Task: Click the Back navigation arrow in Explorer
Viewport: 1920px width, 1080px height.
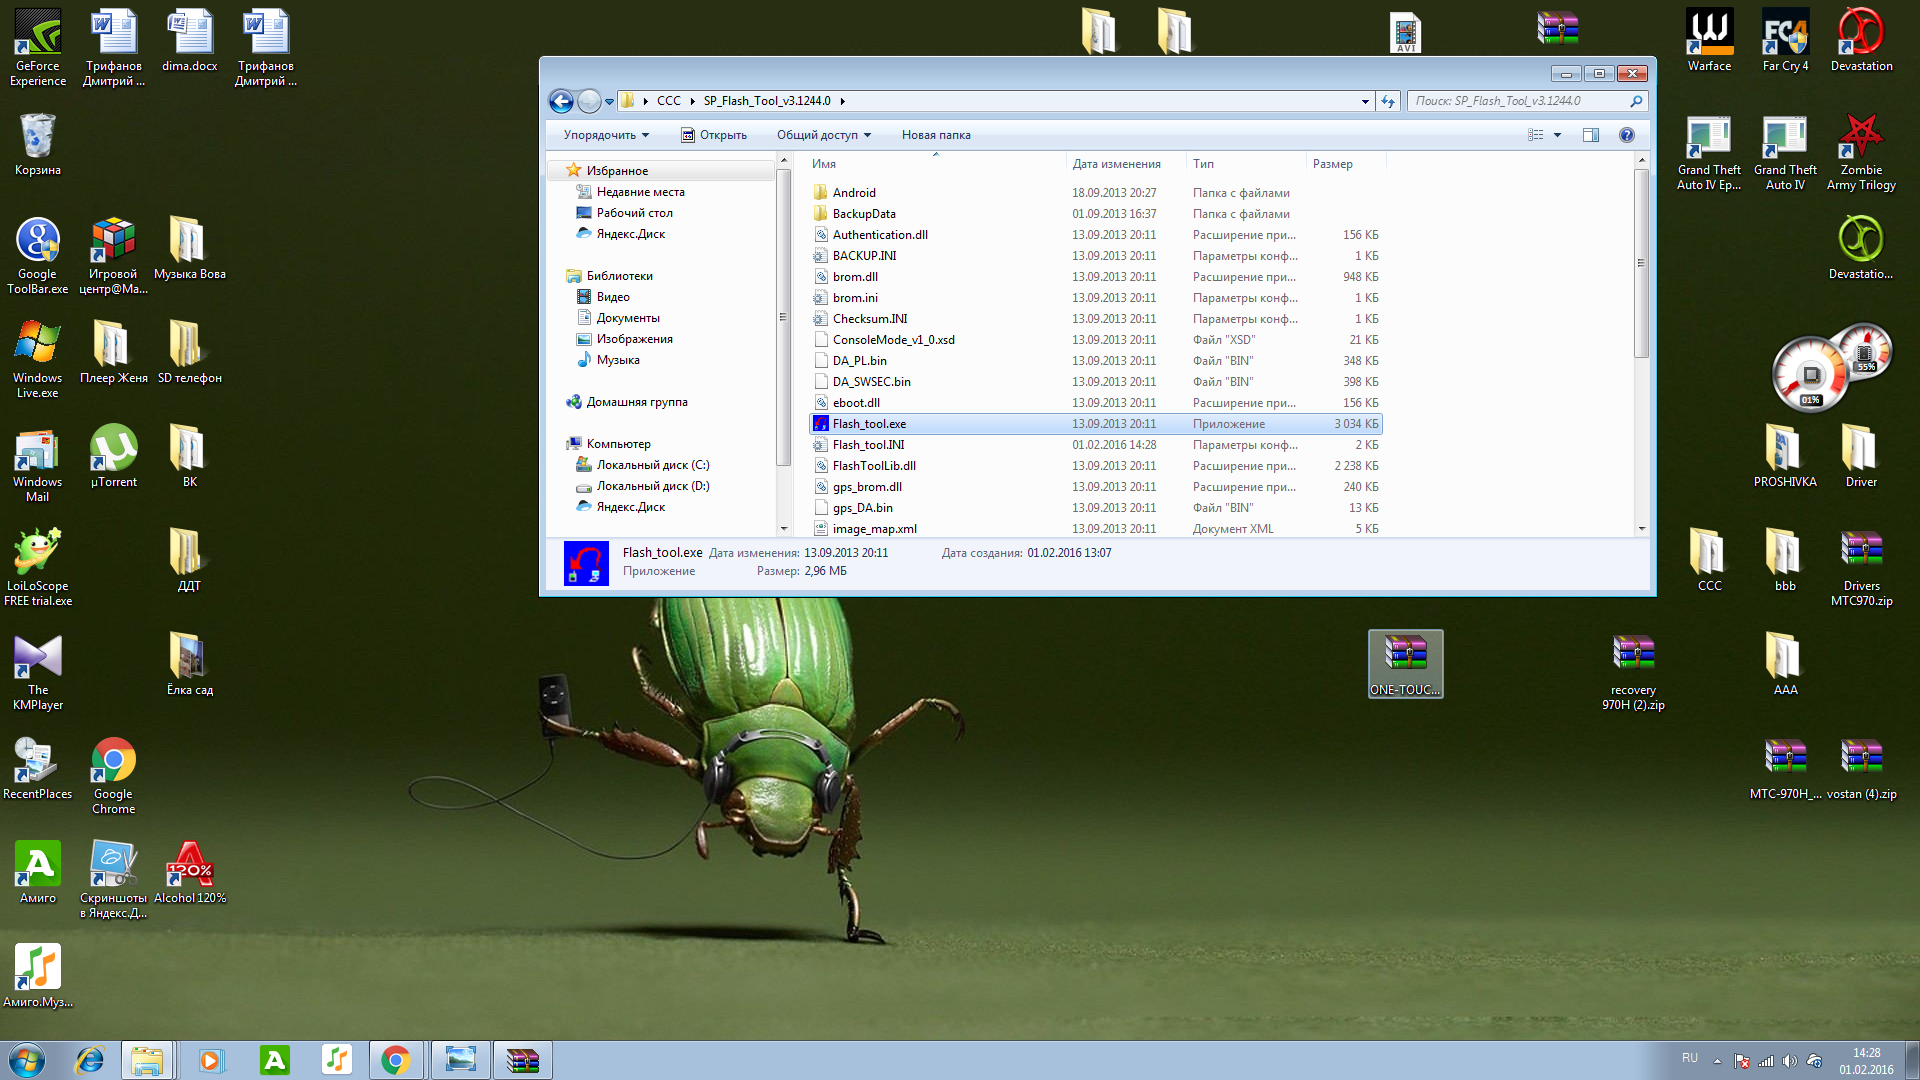Action: coord(561,101)
